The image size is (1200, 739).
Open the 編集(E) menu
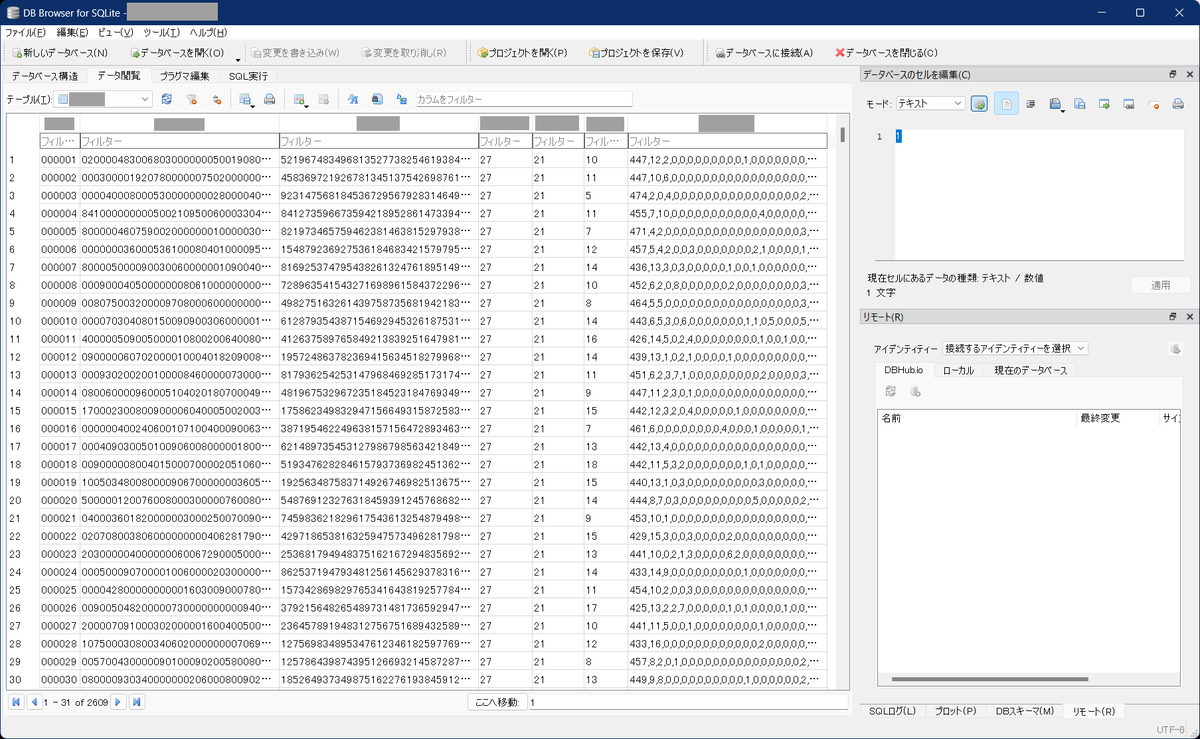pos(73,33)
